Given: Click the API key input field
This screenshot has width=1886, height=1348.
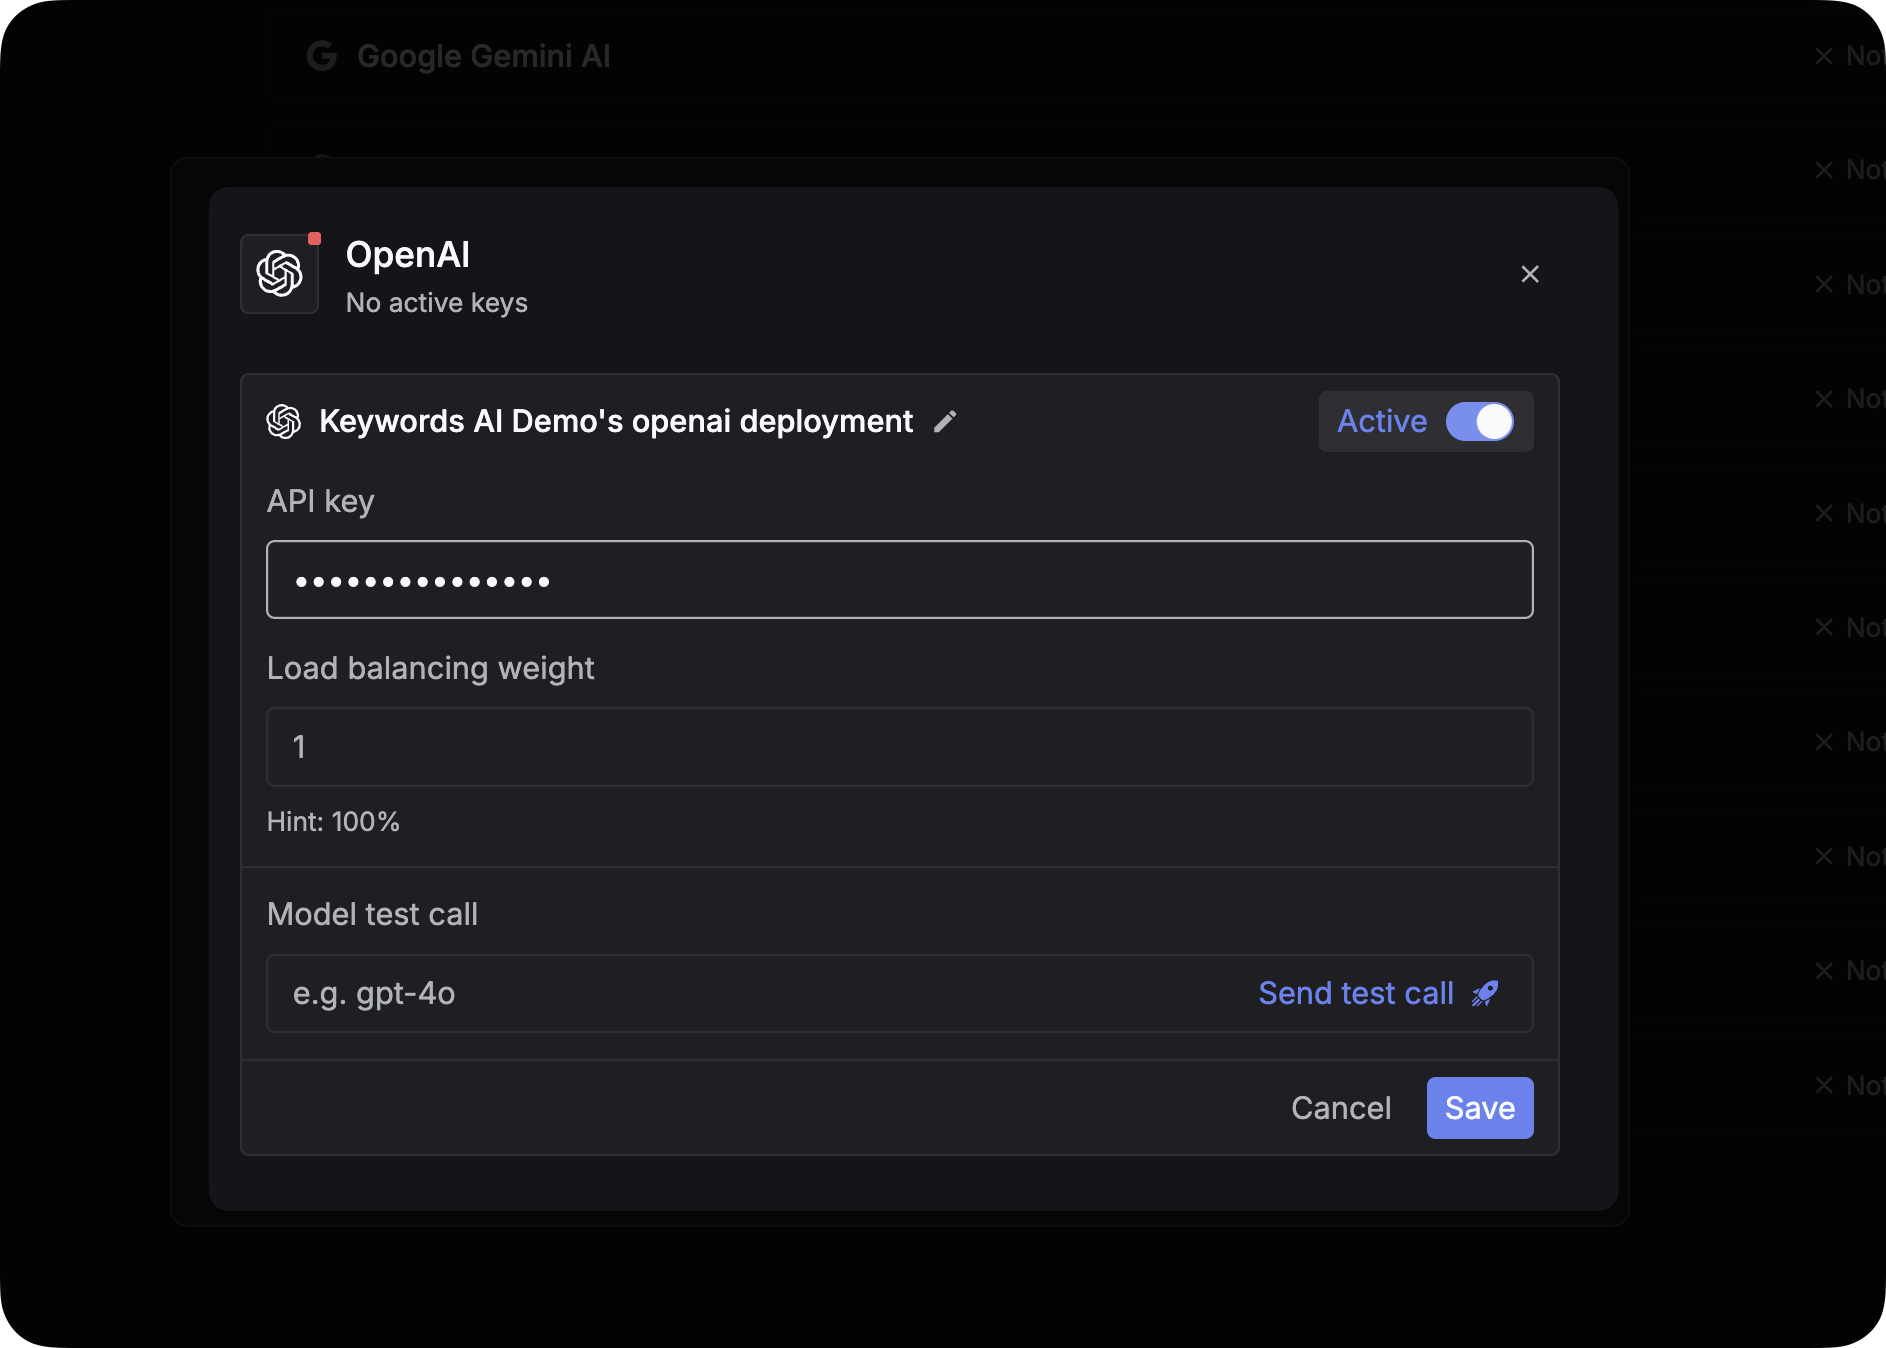Looking at the screenshot, I should click(x=900, y=580).
